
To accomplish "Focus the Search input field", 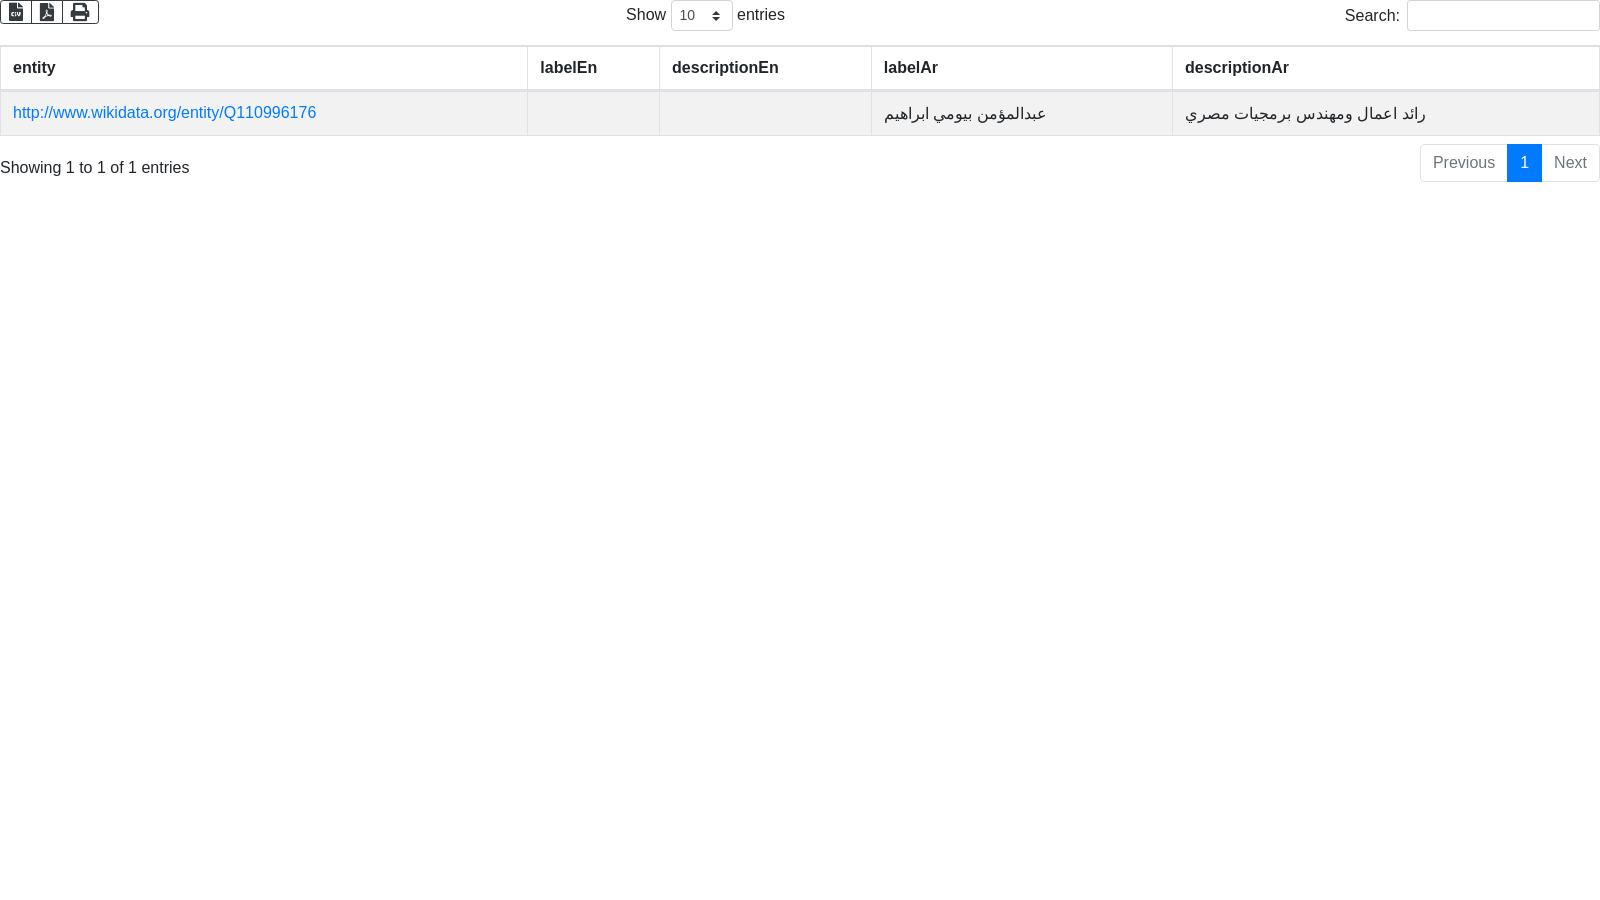I will click(1502, 16).
